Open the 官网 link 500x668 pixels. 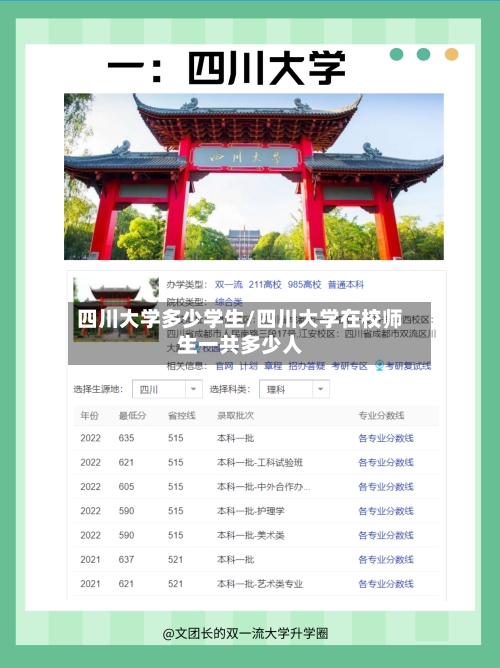tap(224, 366)
